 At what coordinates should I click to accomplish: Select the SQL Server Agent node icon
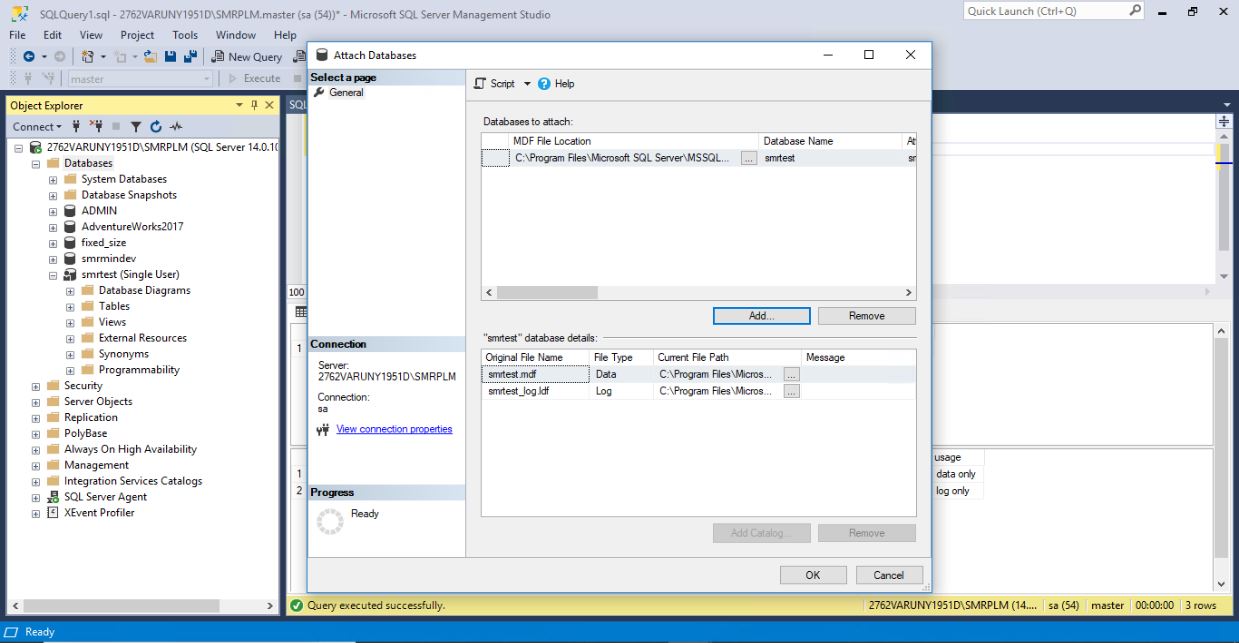[53, 497]
